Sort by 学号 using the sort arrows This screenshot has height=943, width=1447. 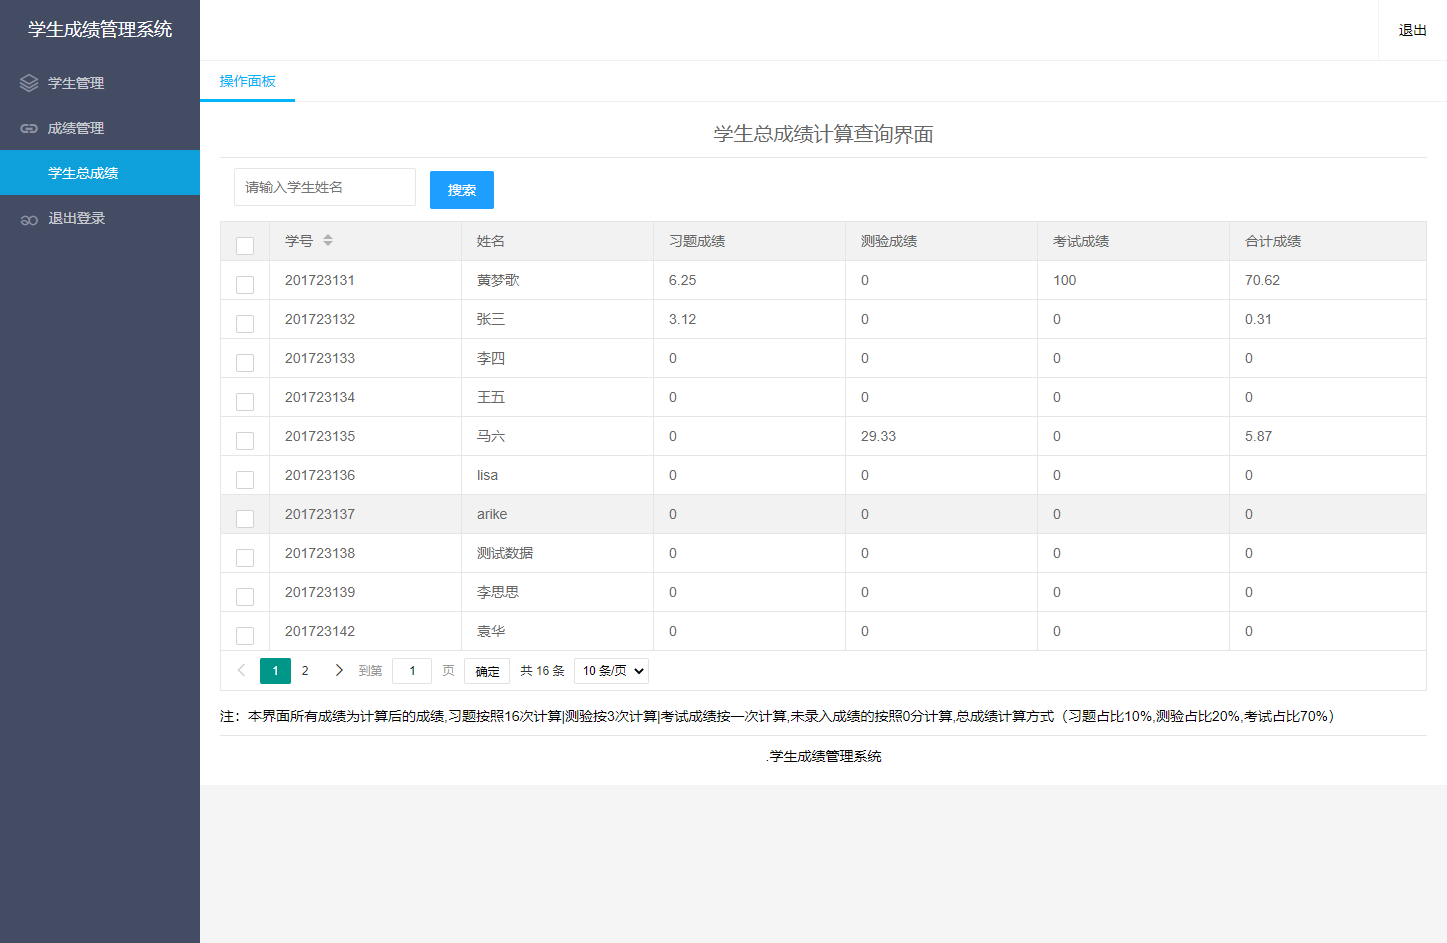coord(328,241)
